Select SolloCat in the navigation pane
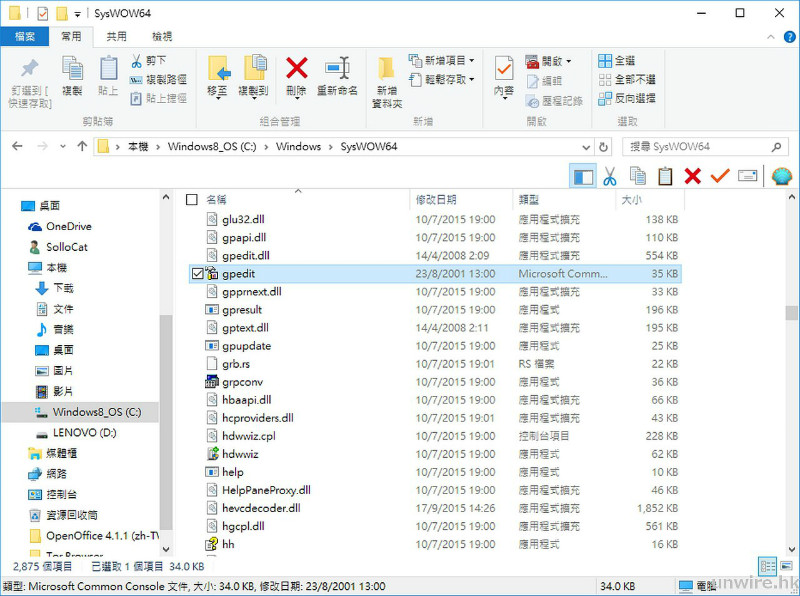The height and width of the screenshot is (596, 800). [x=58, y=247]
